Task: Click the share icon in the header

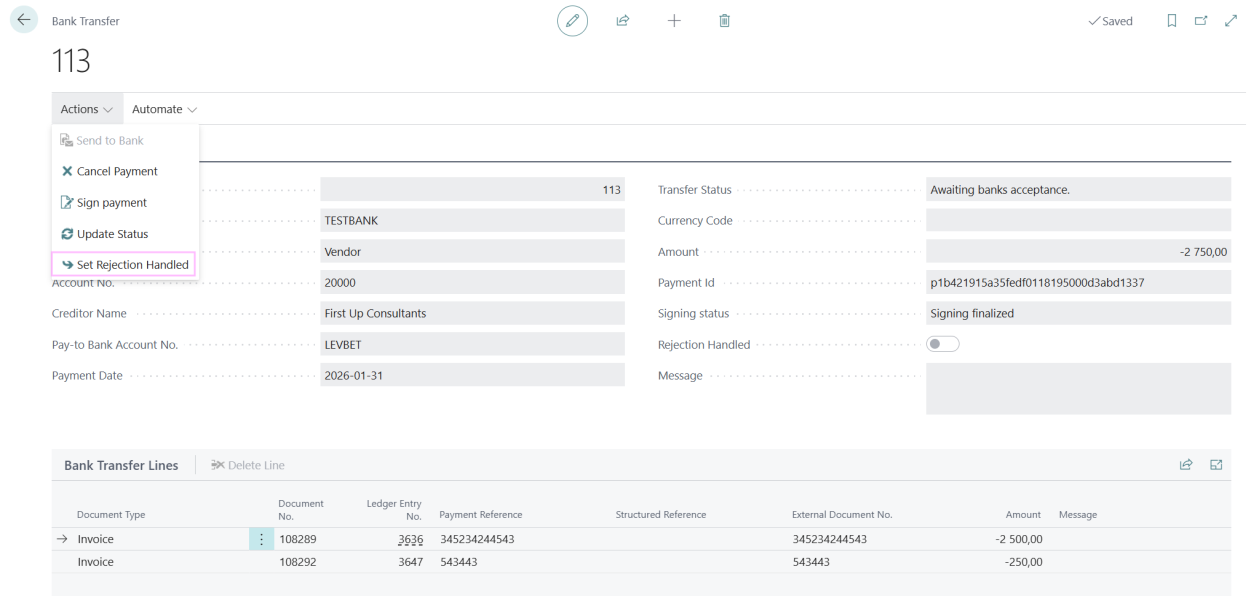Action: click(623, 21)
